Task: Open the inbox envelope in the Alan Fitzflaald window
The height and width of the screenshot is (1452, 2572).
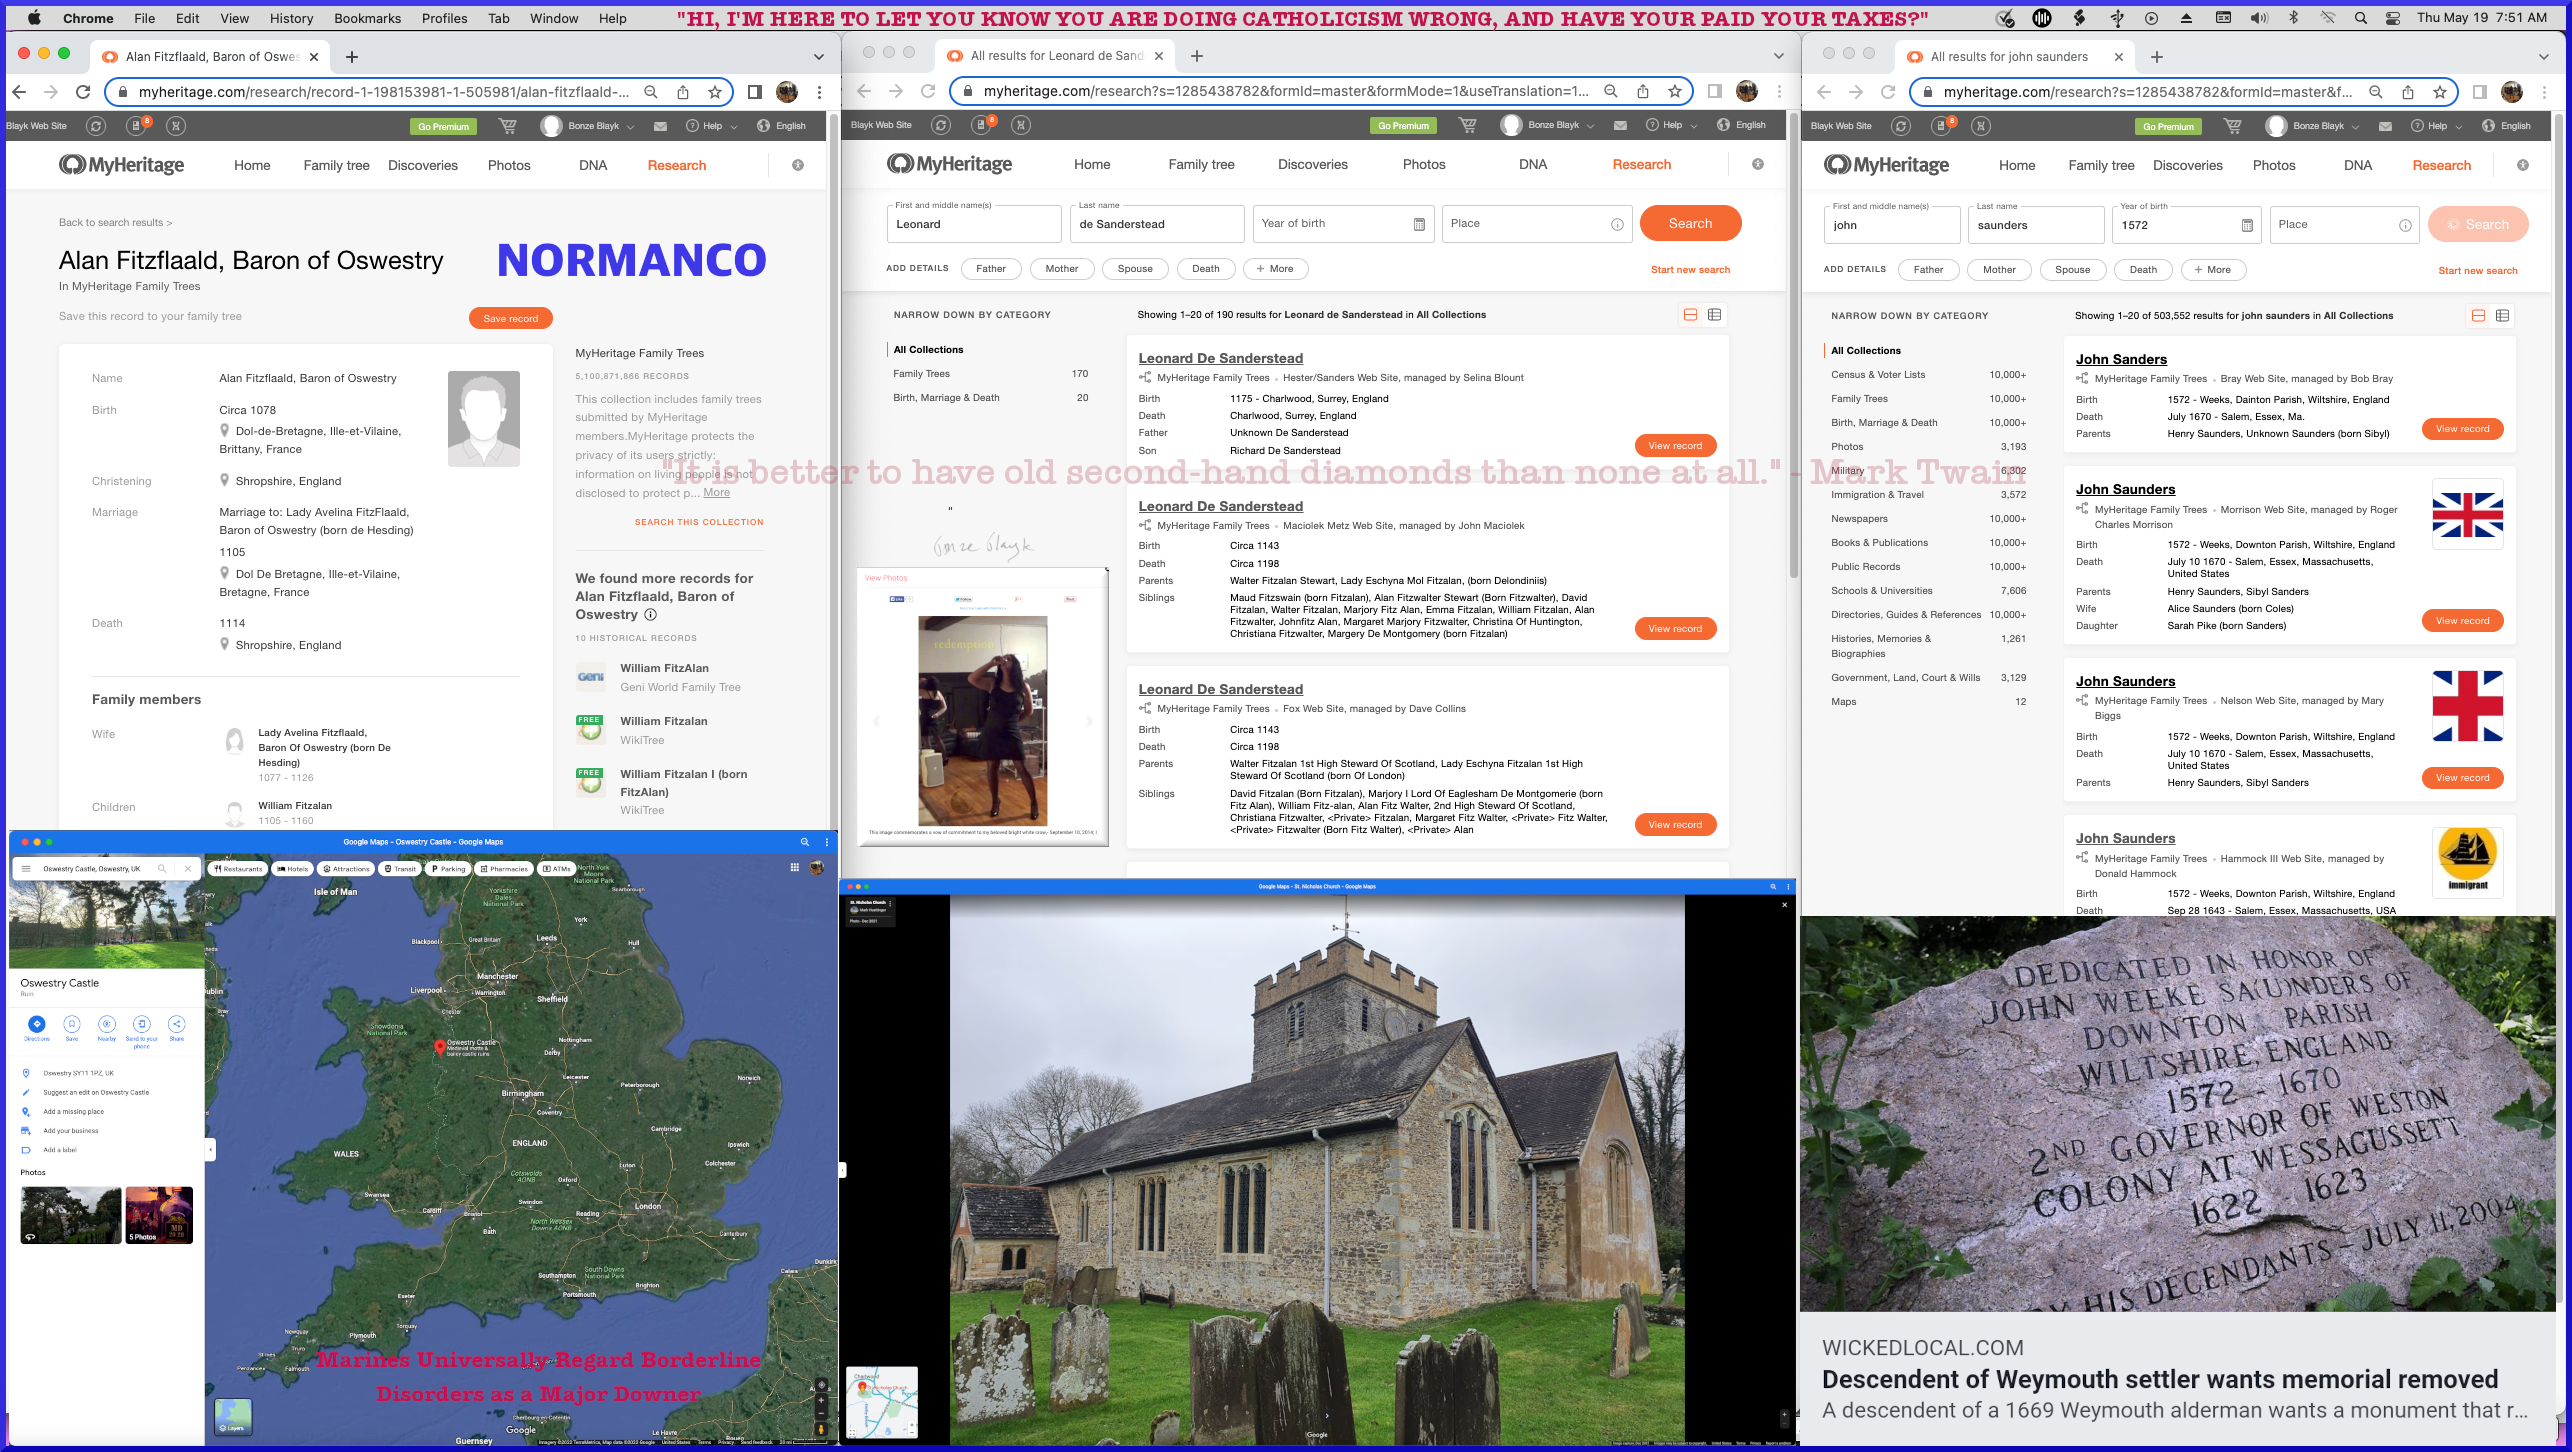Action: tap(660, 126)
